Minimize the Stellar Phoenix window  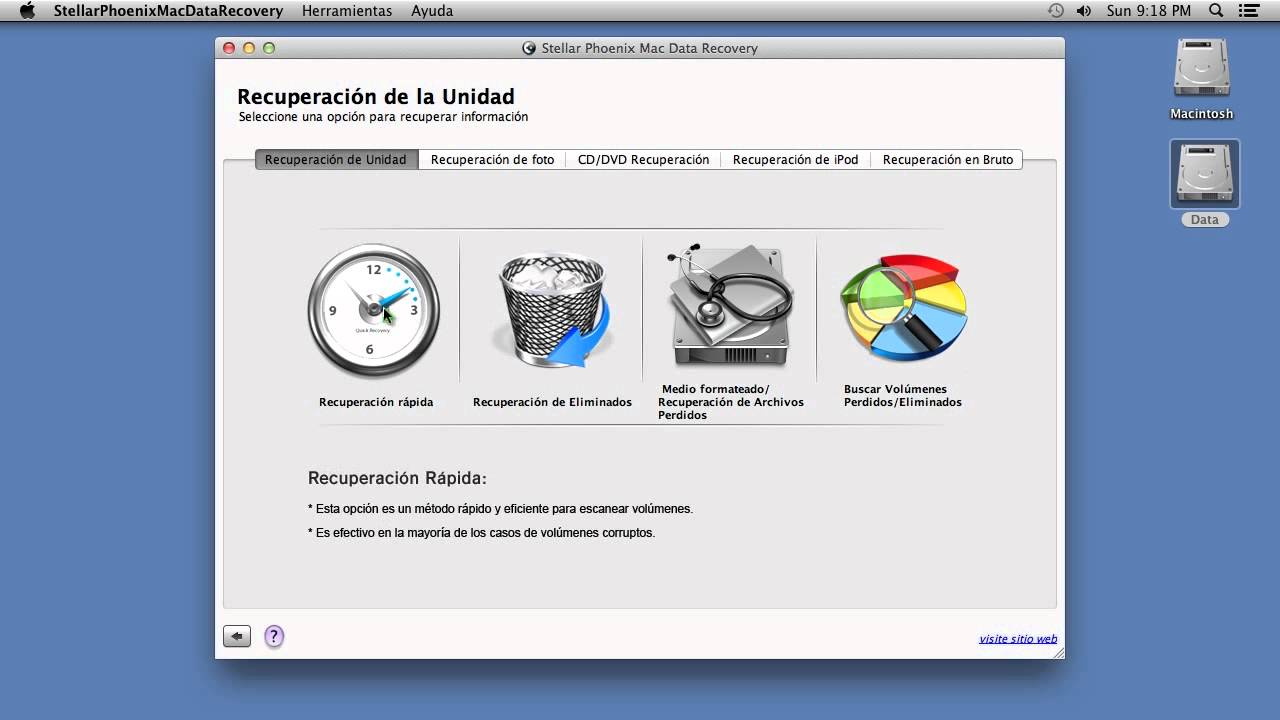(x=249, y=48)
